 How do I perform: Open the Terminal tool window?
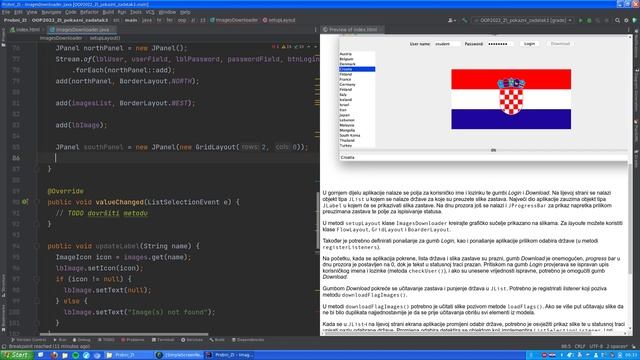pyautogui.click(x=163, y=340)
